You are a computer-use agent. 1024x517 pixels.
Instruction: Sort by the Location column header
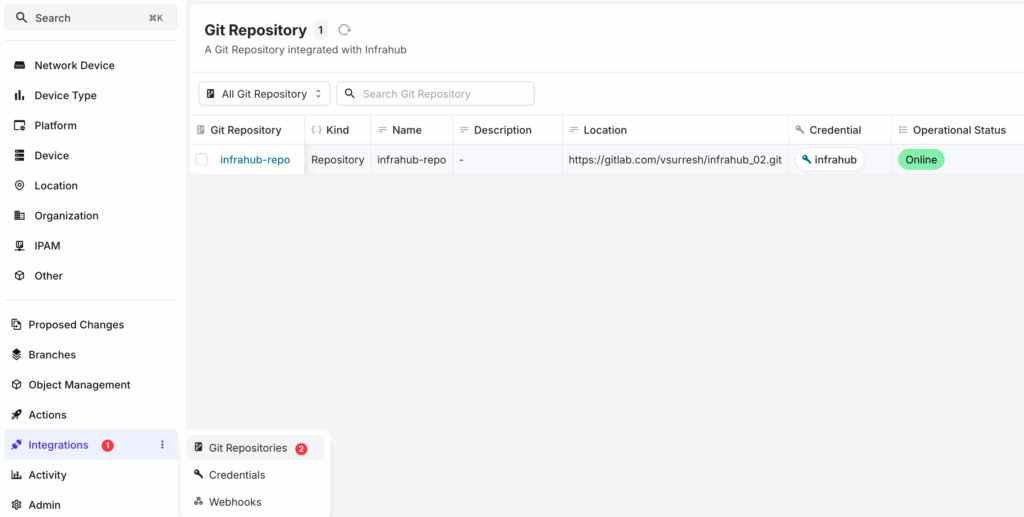tap(675, 130)
